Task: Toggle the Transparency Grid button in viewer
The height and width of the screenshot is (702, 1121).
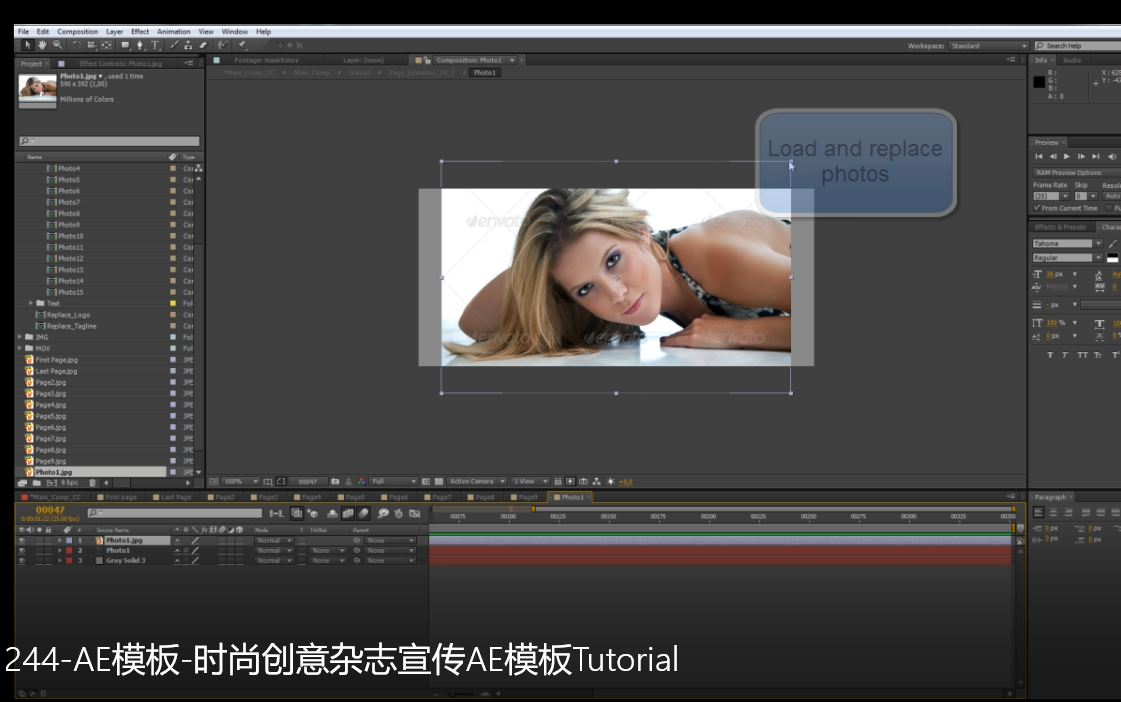Action: coord(439,482)
